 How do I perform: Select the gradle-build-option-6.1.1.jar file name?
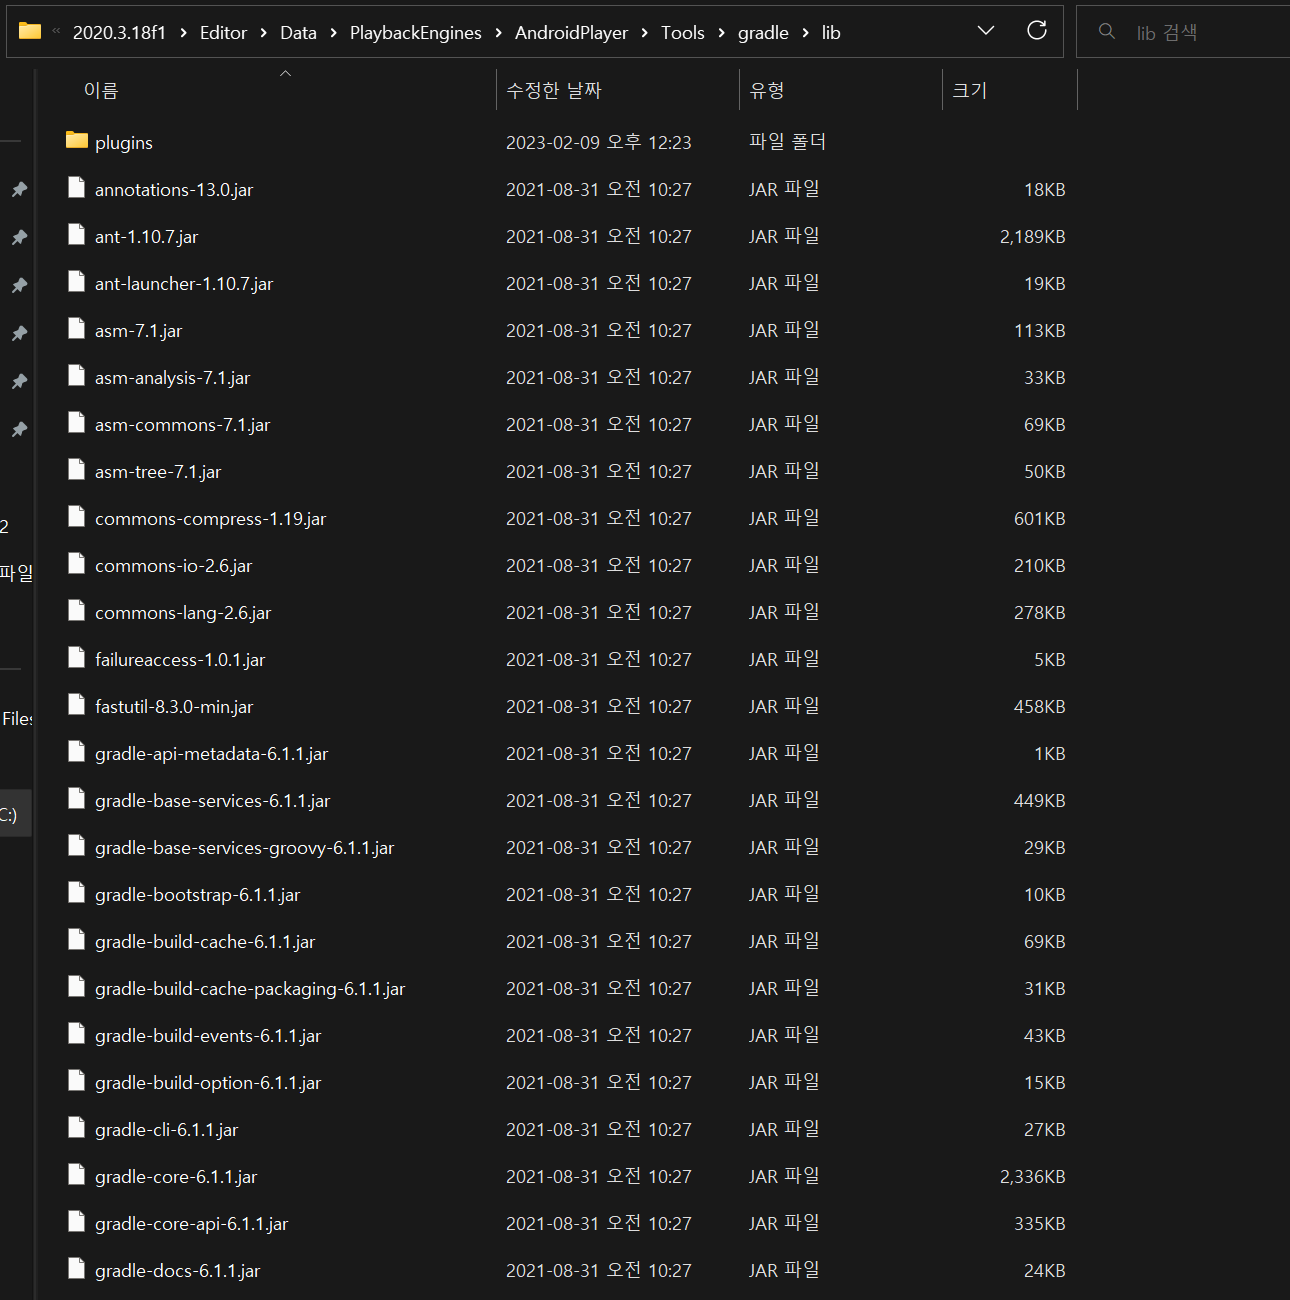208,1083
